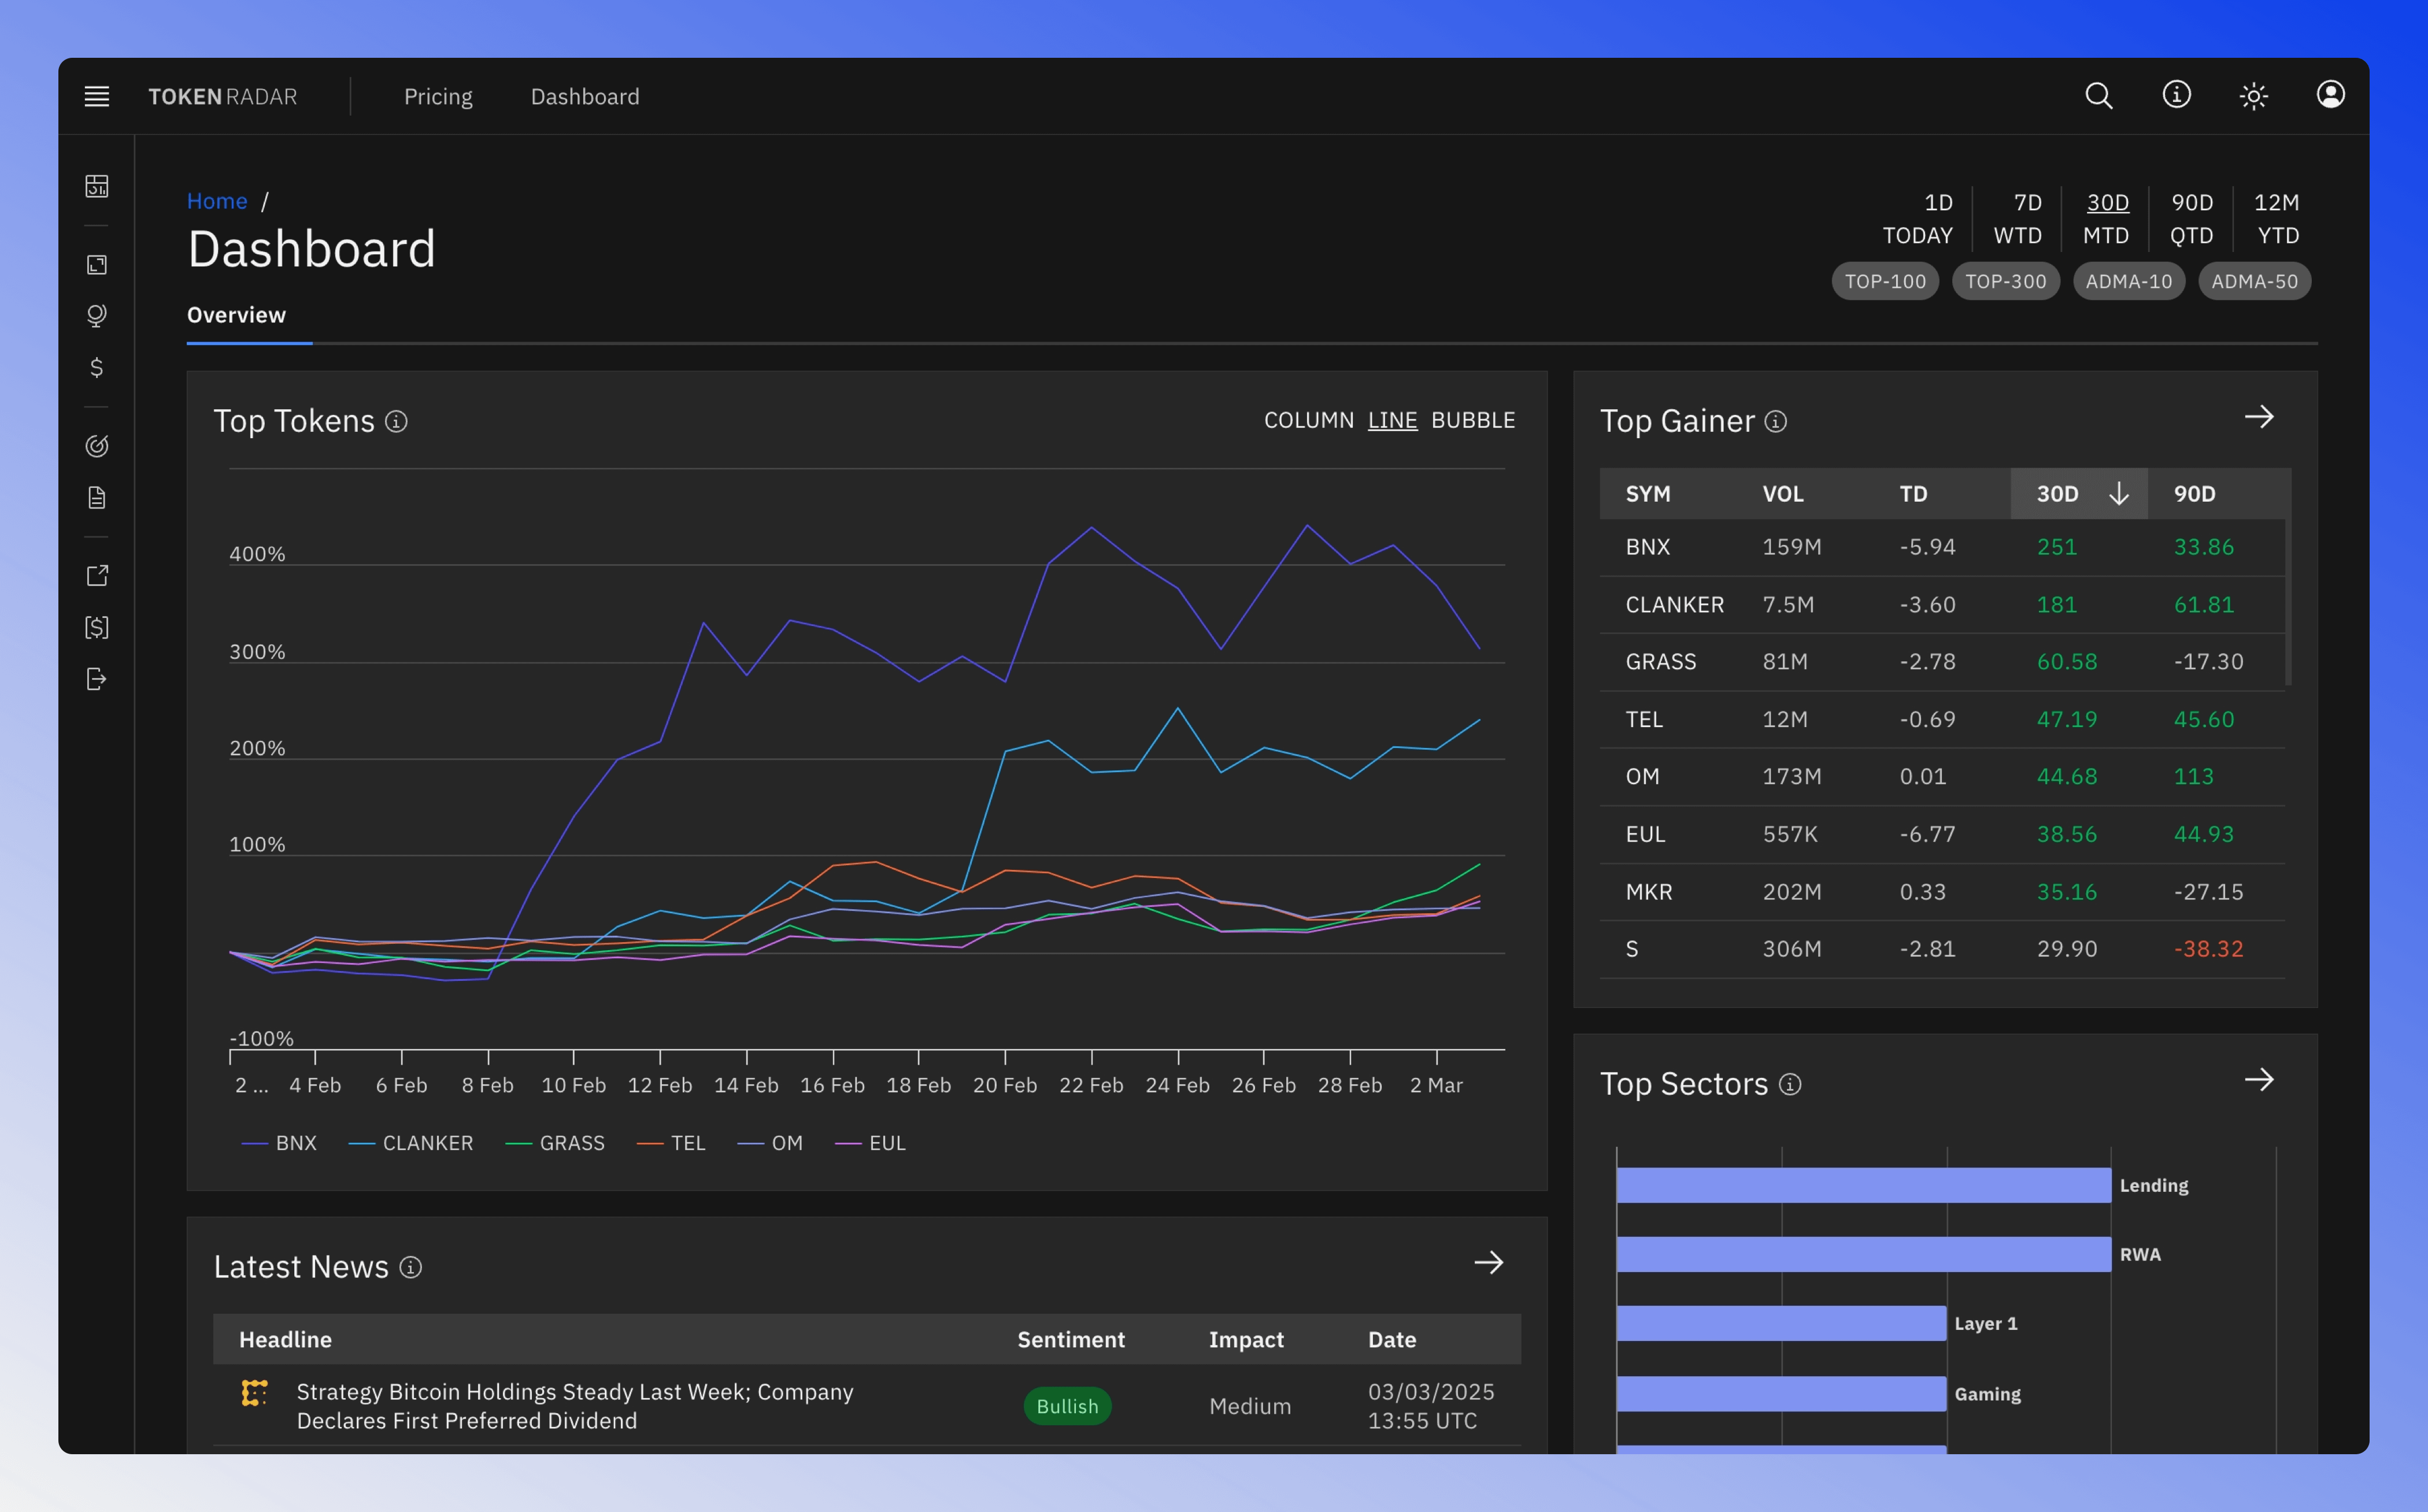Viewport: 2428px width, 1512px height.
Task: Click the Strategy news source icon
Action: tap(254, 1392)
